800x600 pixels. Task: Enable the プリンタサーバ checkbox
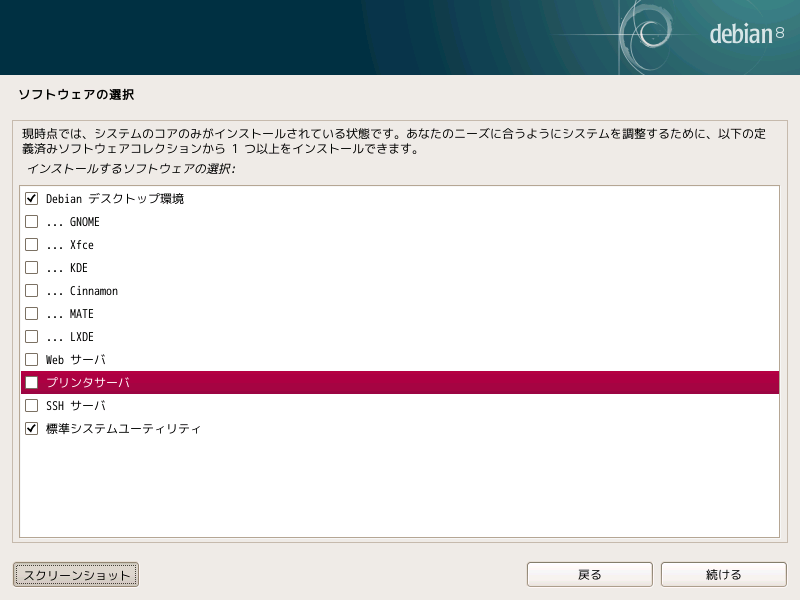(31, 382)
